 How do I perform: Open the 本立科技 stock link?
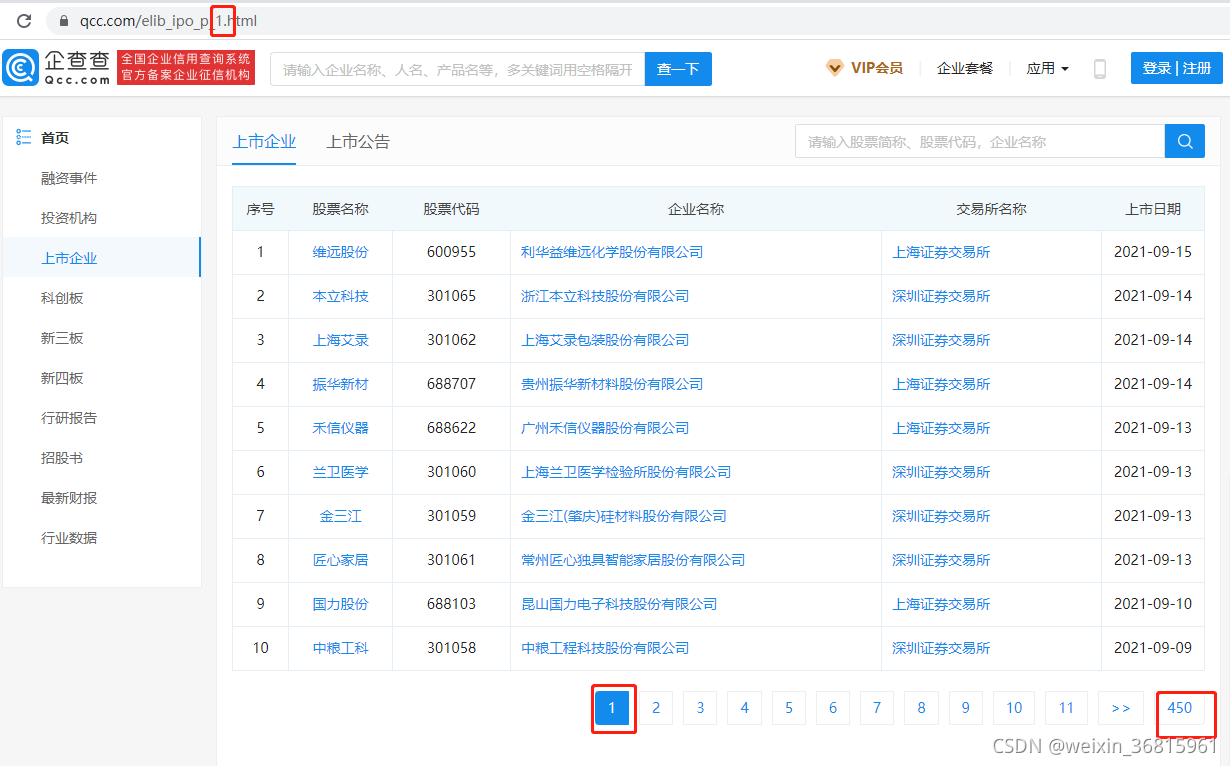tap(340, 296)
